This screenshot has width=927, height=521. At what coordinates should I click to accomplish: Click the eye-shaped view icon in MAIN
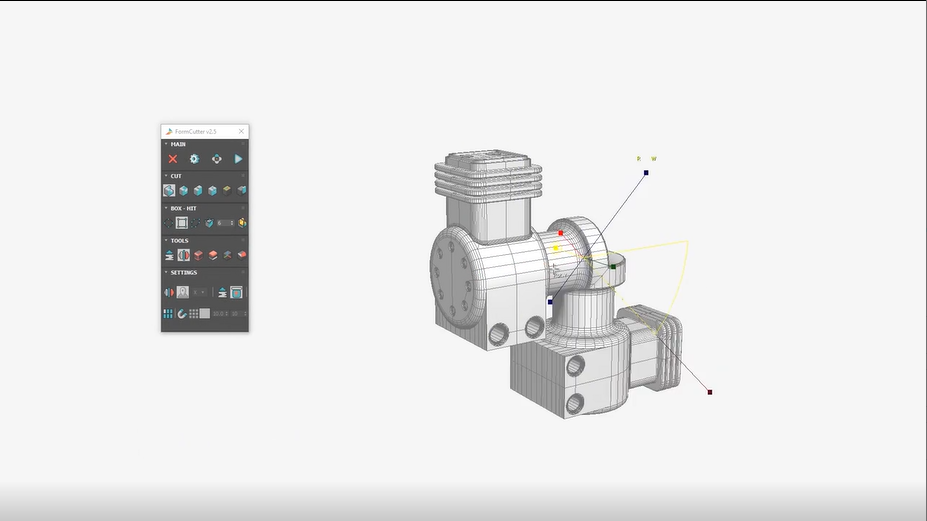pyautogui.click(x=216, y=159)
